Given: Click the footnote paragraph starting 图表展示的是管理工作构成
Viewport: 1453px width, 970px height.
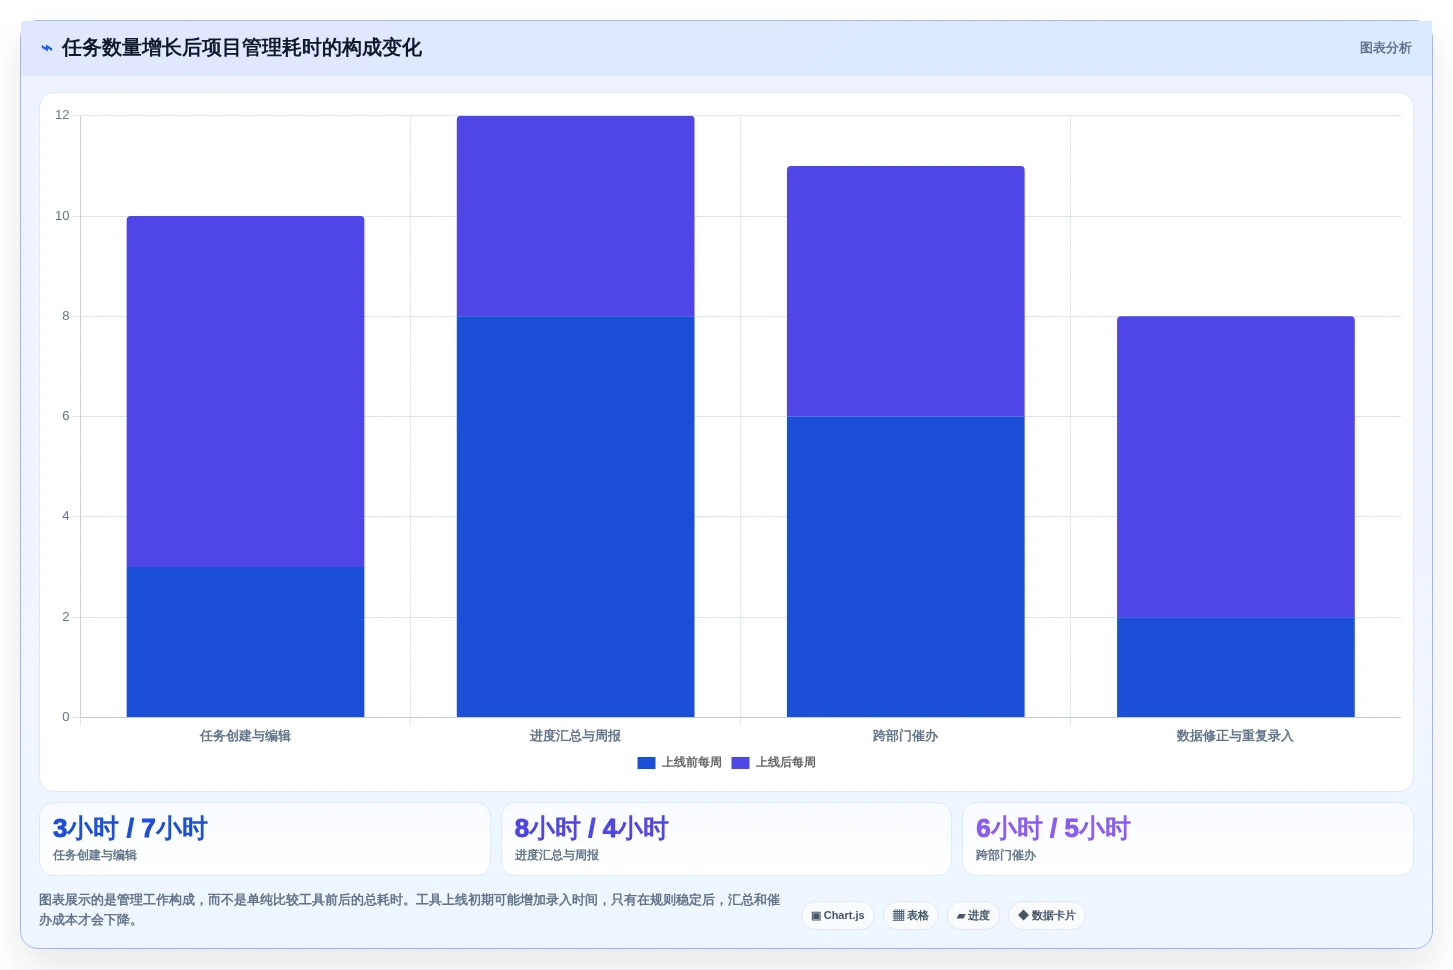Looking at the screenshot, I should coord(410,910).
